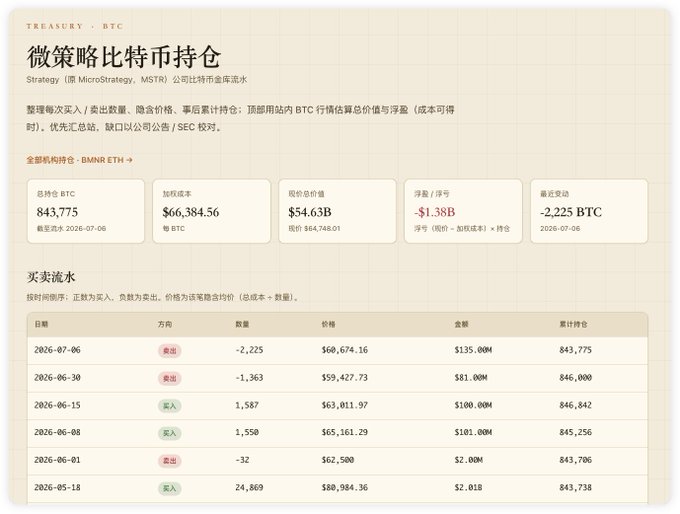680x514 pixels.
Task: Click the 买入 badge in the 2026-06-15 row
Action: tap(170, 406)
